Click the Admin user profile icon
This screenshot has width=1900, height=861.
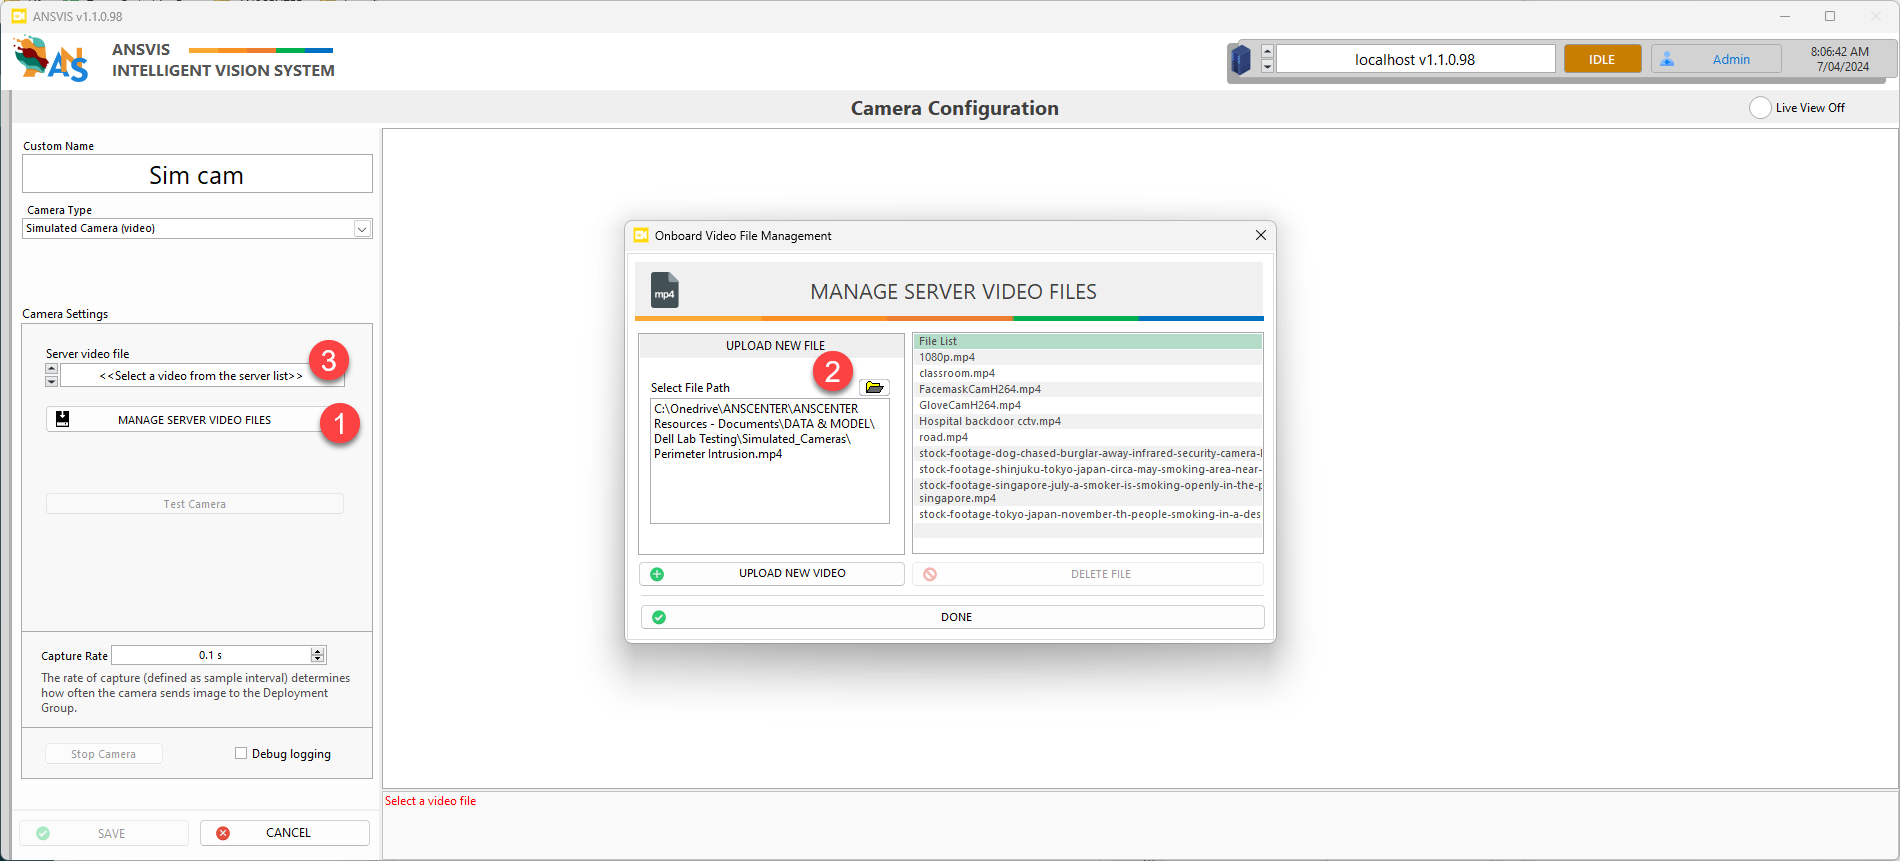click(1667, 60)
